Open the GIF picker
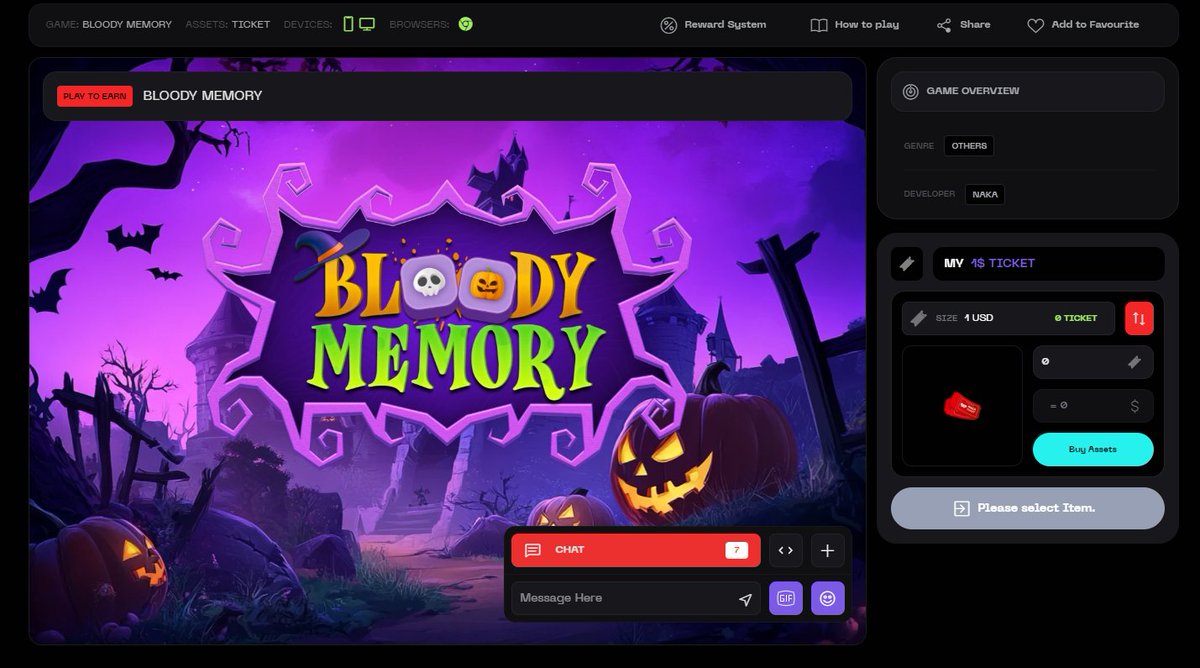The height and width of the screenshot is (668, 1200). point(786,598)
